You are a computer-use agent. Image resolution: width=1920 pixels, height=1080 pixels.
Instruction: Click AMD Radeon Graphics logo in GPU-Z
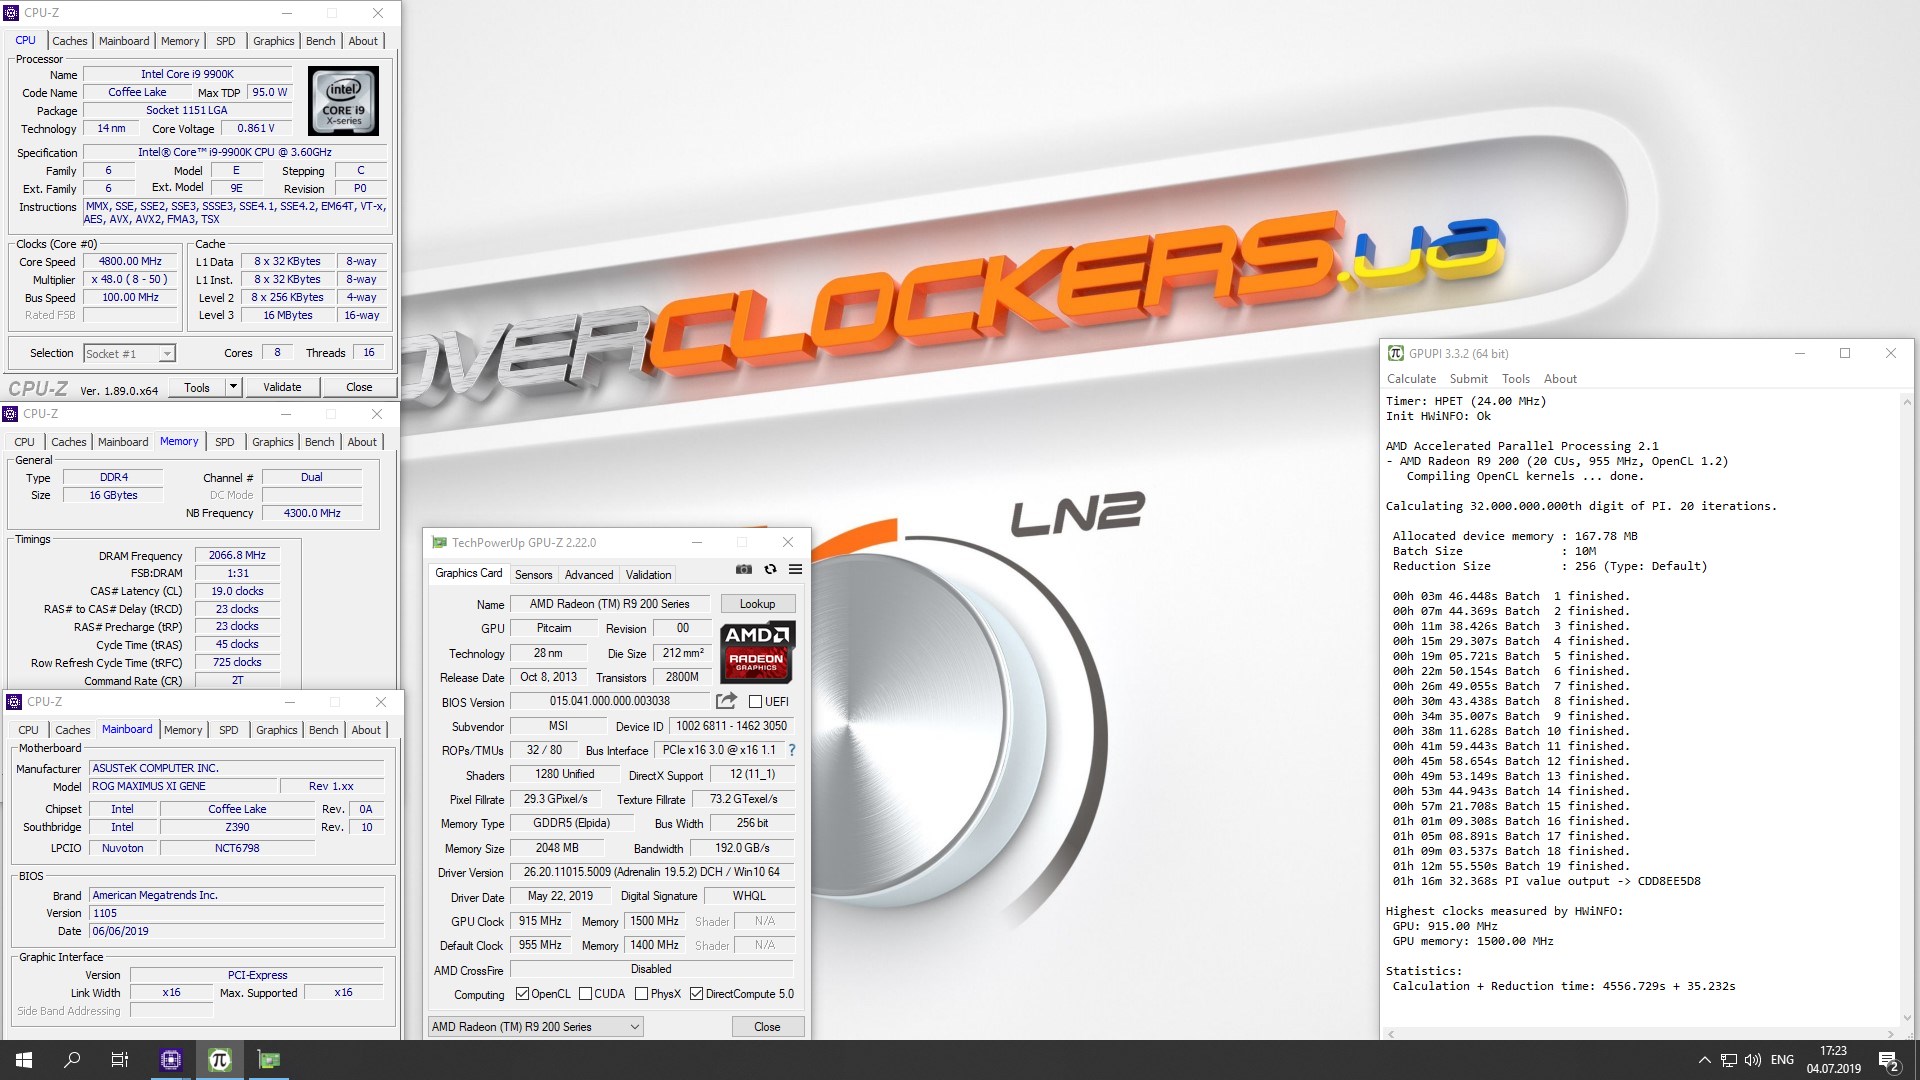pyautogui.click(x=757, y=652)
